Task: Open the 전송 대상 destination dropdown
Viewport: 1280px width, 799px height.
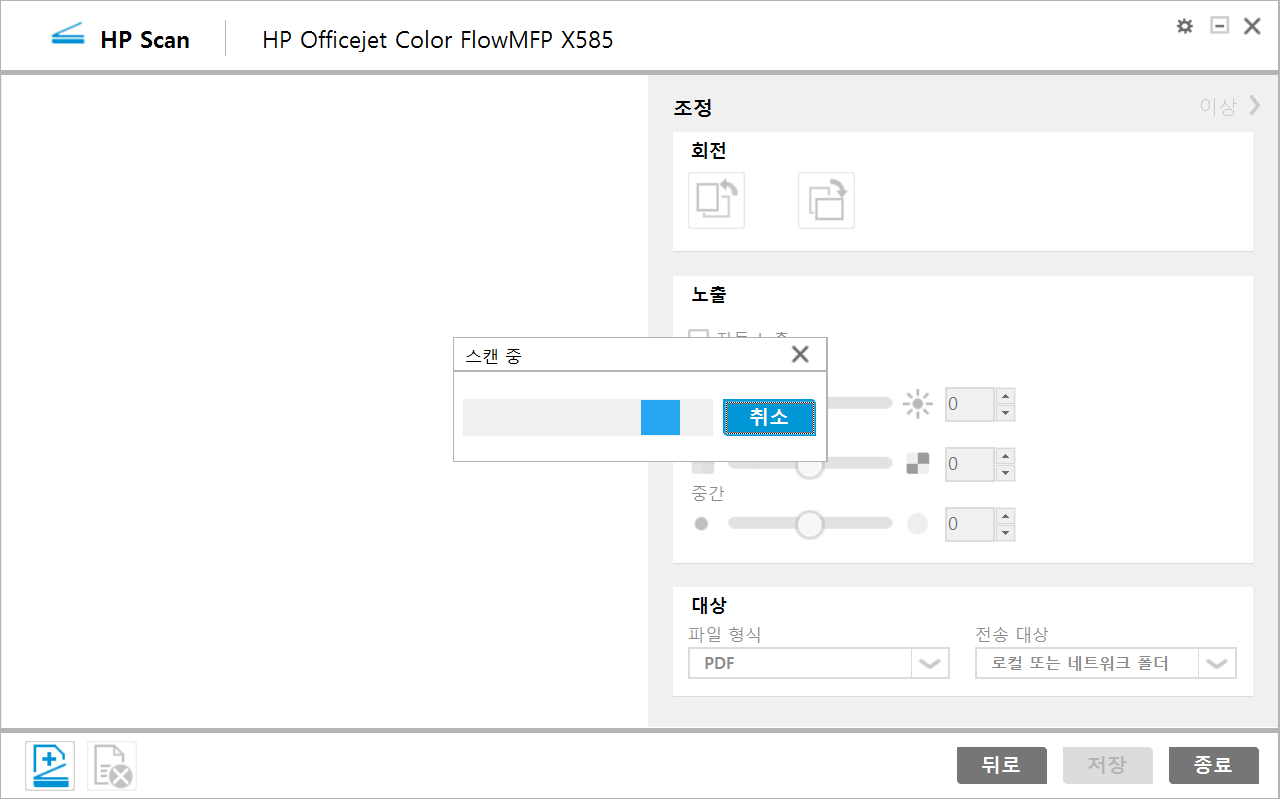Action: [1106, 663]
